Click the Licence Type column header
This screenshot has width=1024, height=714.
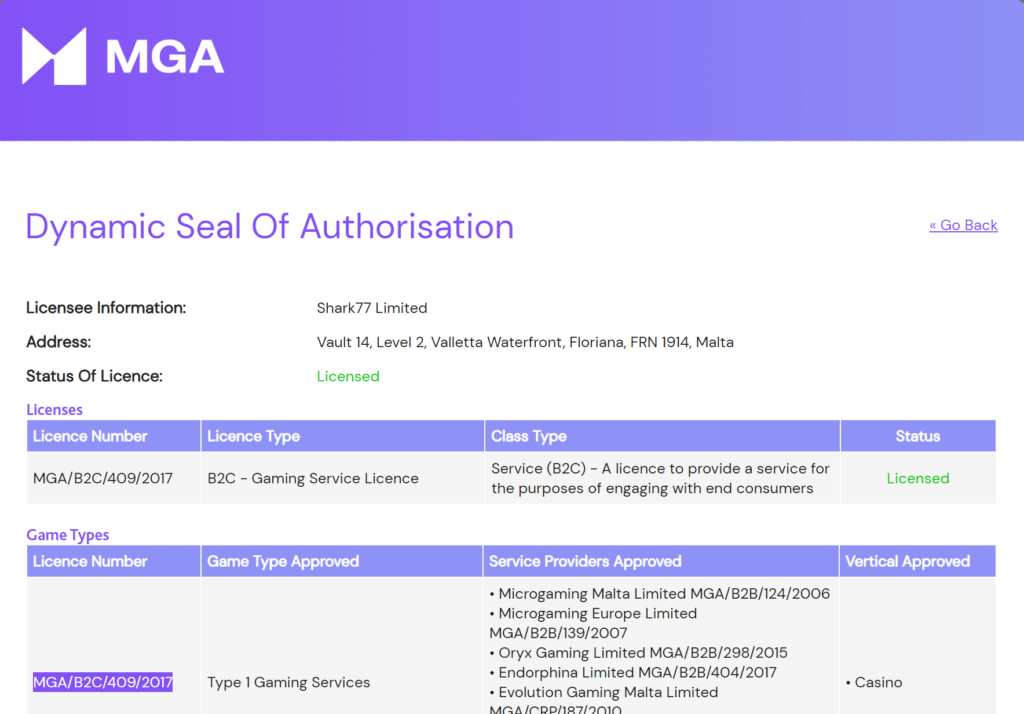pos(253,436)
